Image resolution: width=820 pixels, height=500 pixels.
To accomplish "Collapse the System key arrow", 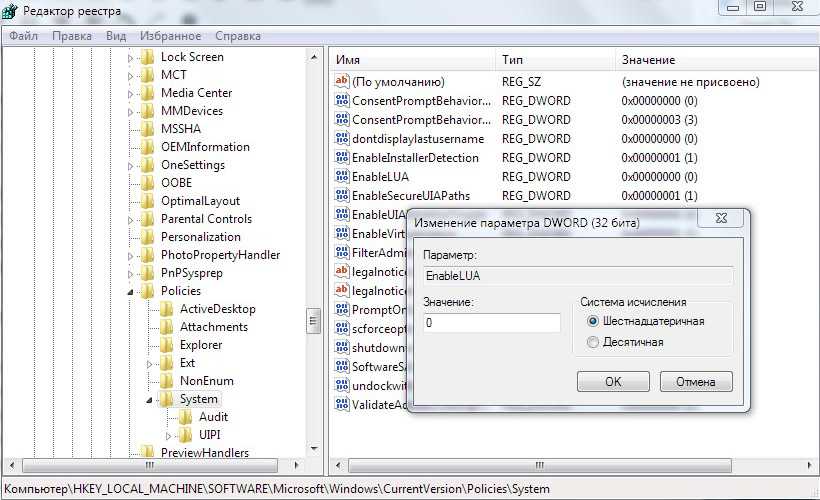I will (x=149, y=400).
